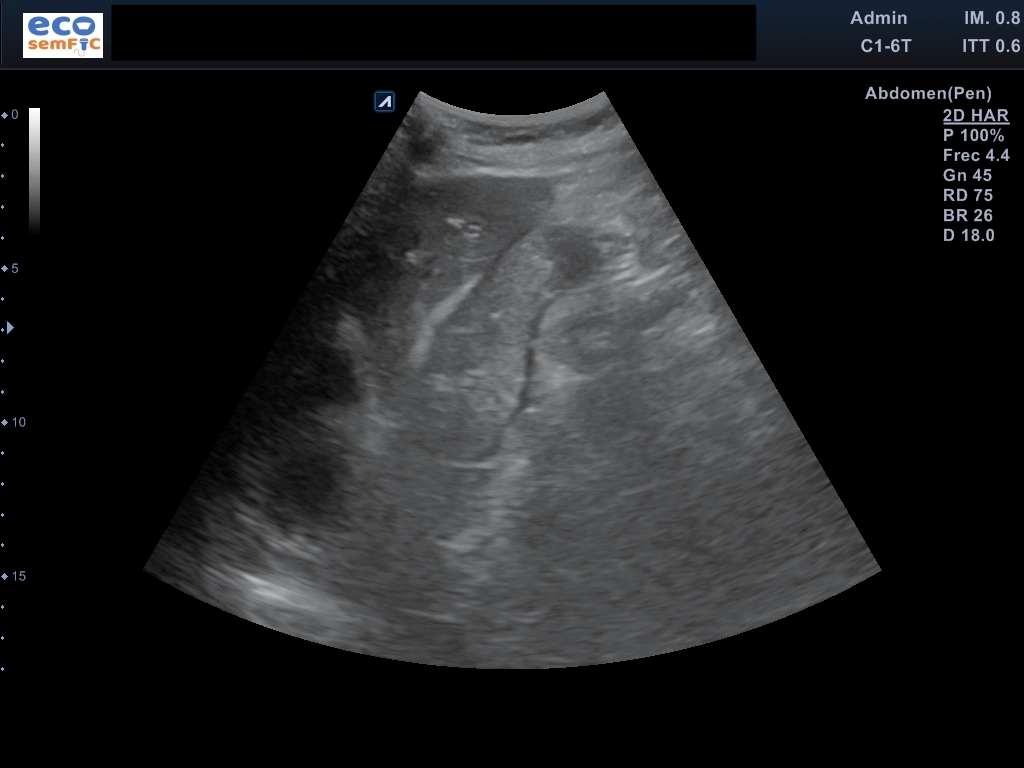Click the D 18.0 depth value
The width and height of the screenshot is (1024, 768).
tap(969, 236)
